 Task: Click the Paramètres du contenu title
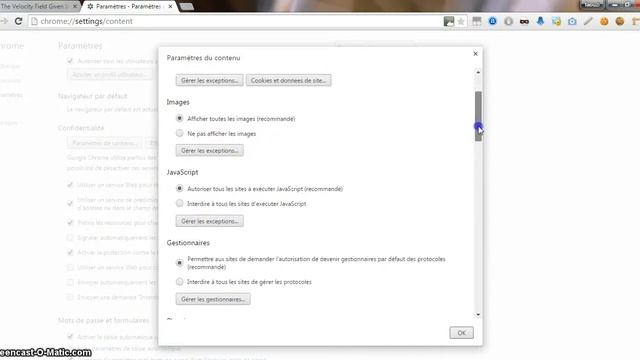pyautogui.click(x=203, y=58)
